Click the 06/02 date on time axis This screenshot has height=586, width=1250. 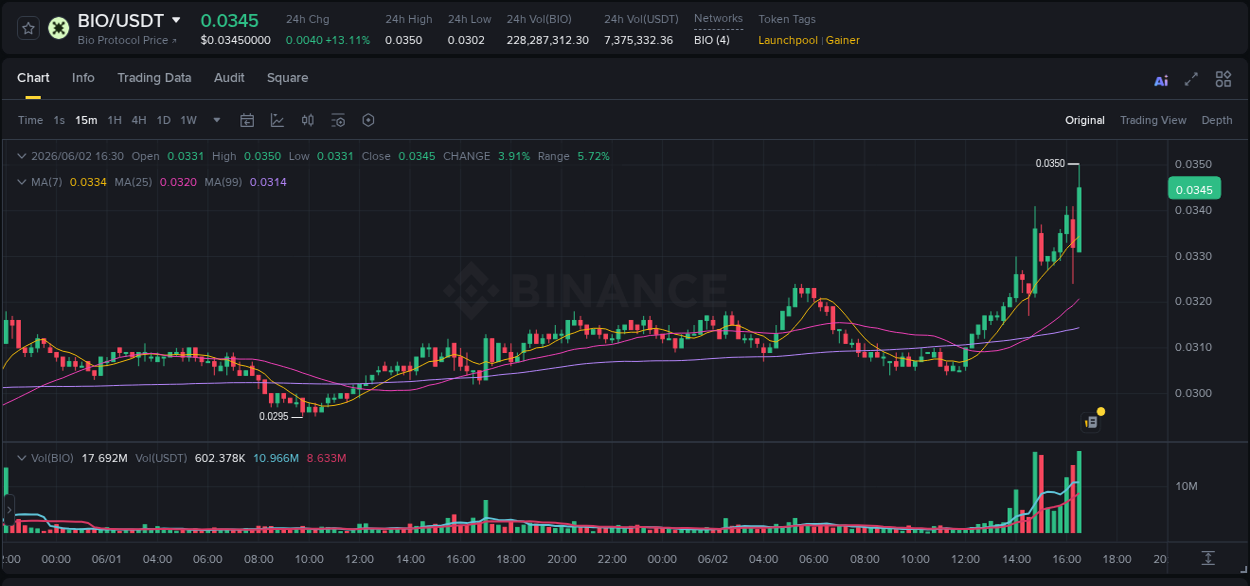712,559
